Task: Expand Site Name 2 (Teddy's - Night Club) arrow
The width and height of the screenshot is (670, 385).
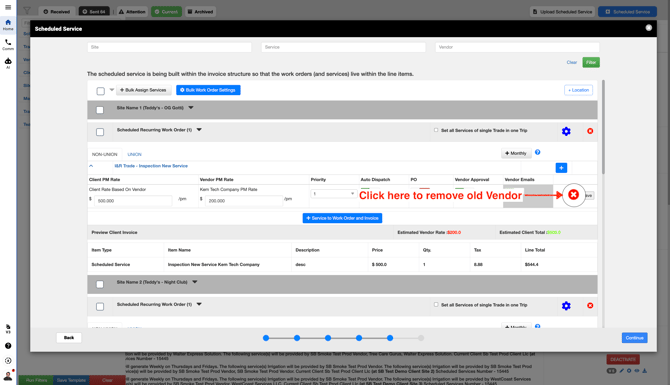Action: (x=195, y=282)
